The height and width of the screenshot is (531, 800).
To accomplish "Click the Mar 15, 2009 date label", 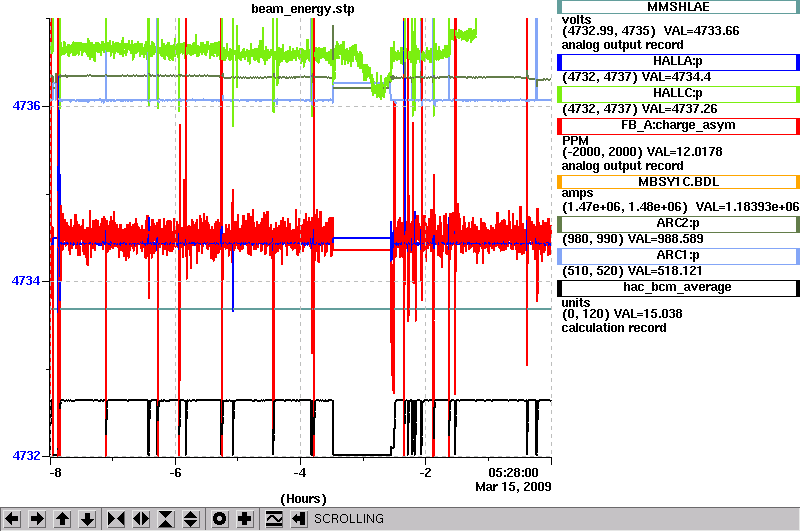I will [513, 487].
